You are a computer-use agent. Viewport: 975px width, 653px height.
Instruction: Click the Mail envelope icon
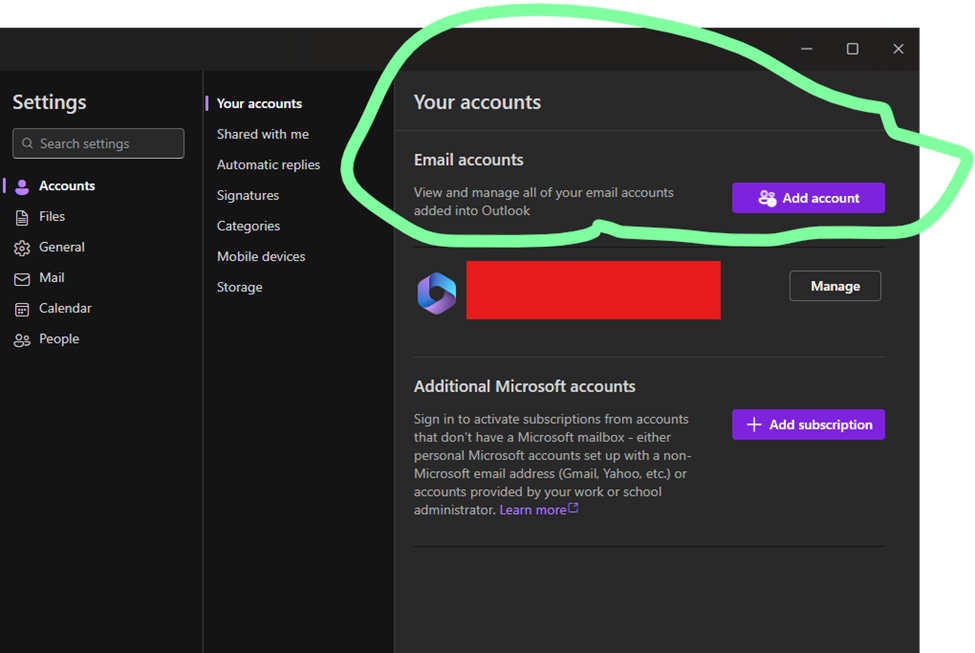click(22, 279)
